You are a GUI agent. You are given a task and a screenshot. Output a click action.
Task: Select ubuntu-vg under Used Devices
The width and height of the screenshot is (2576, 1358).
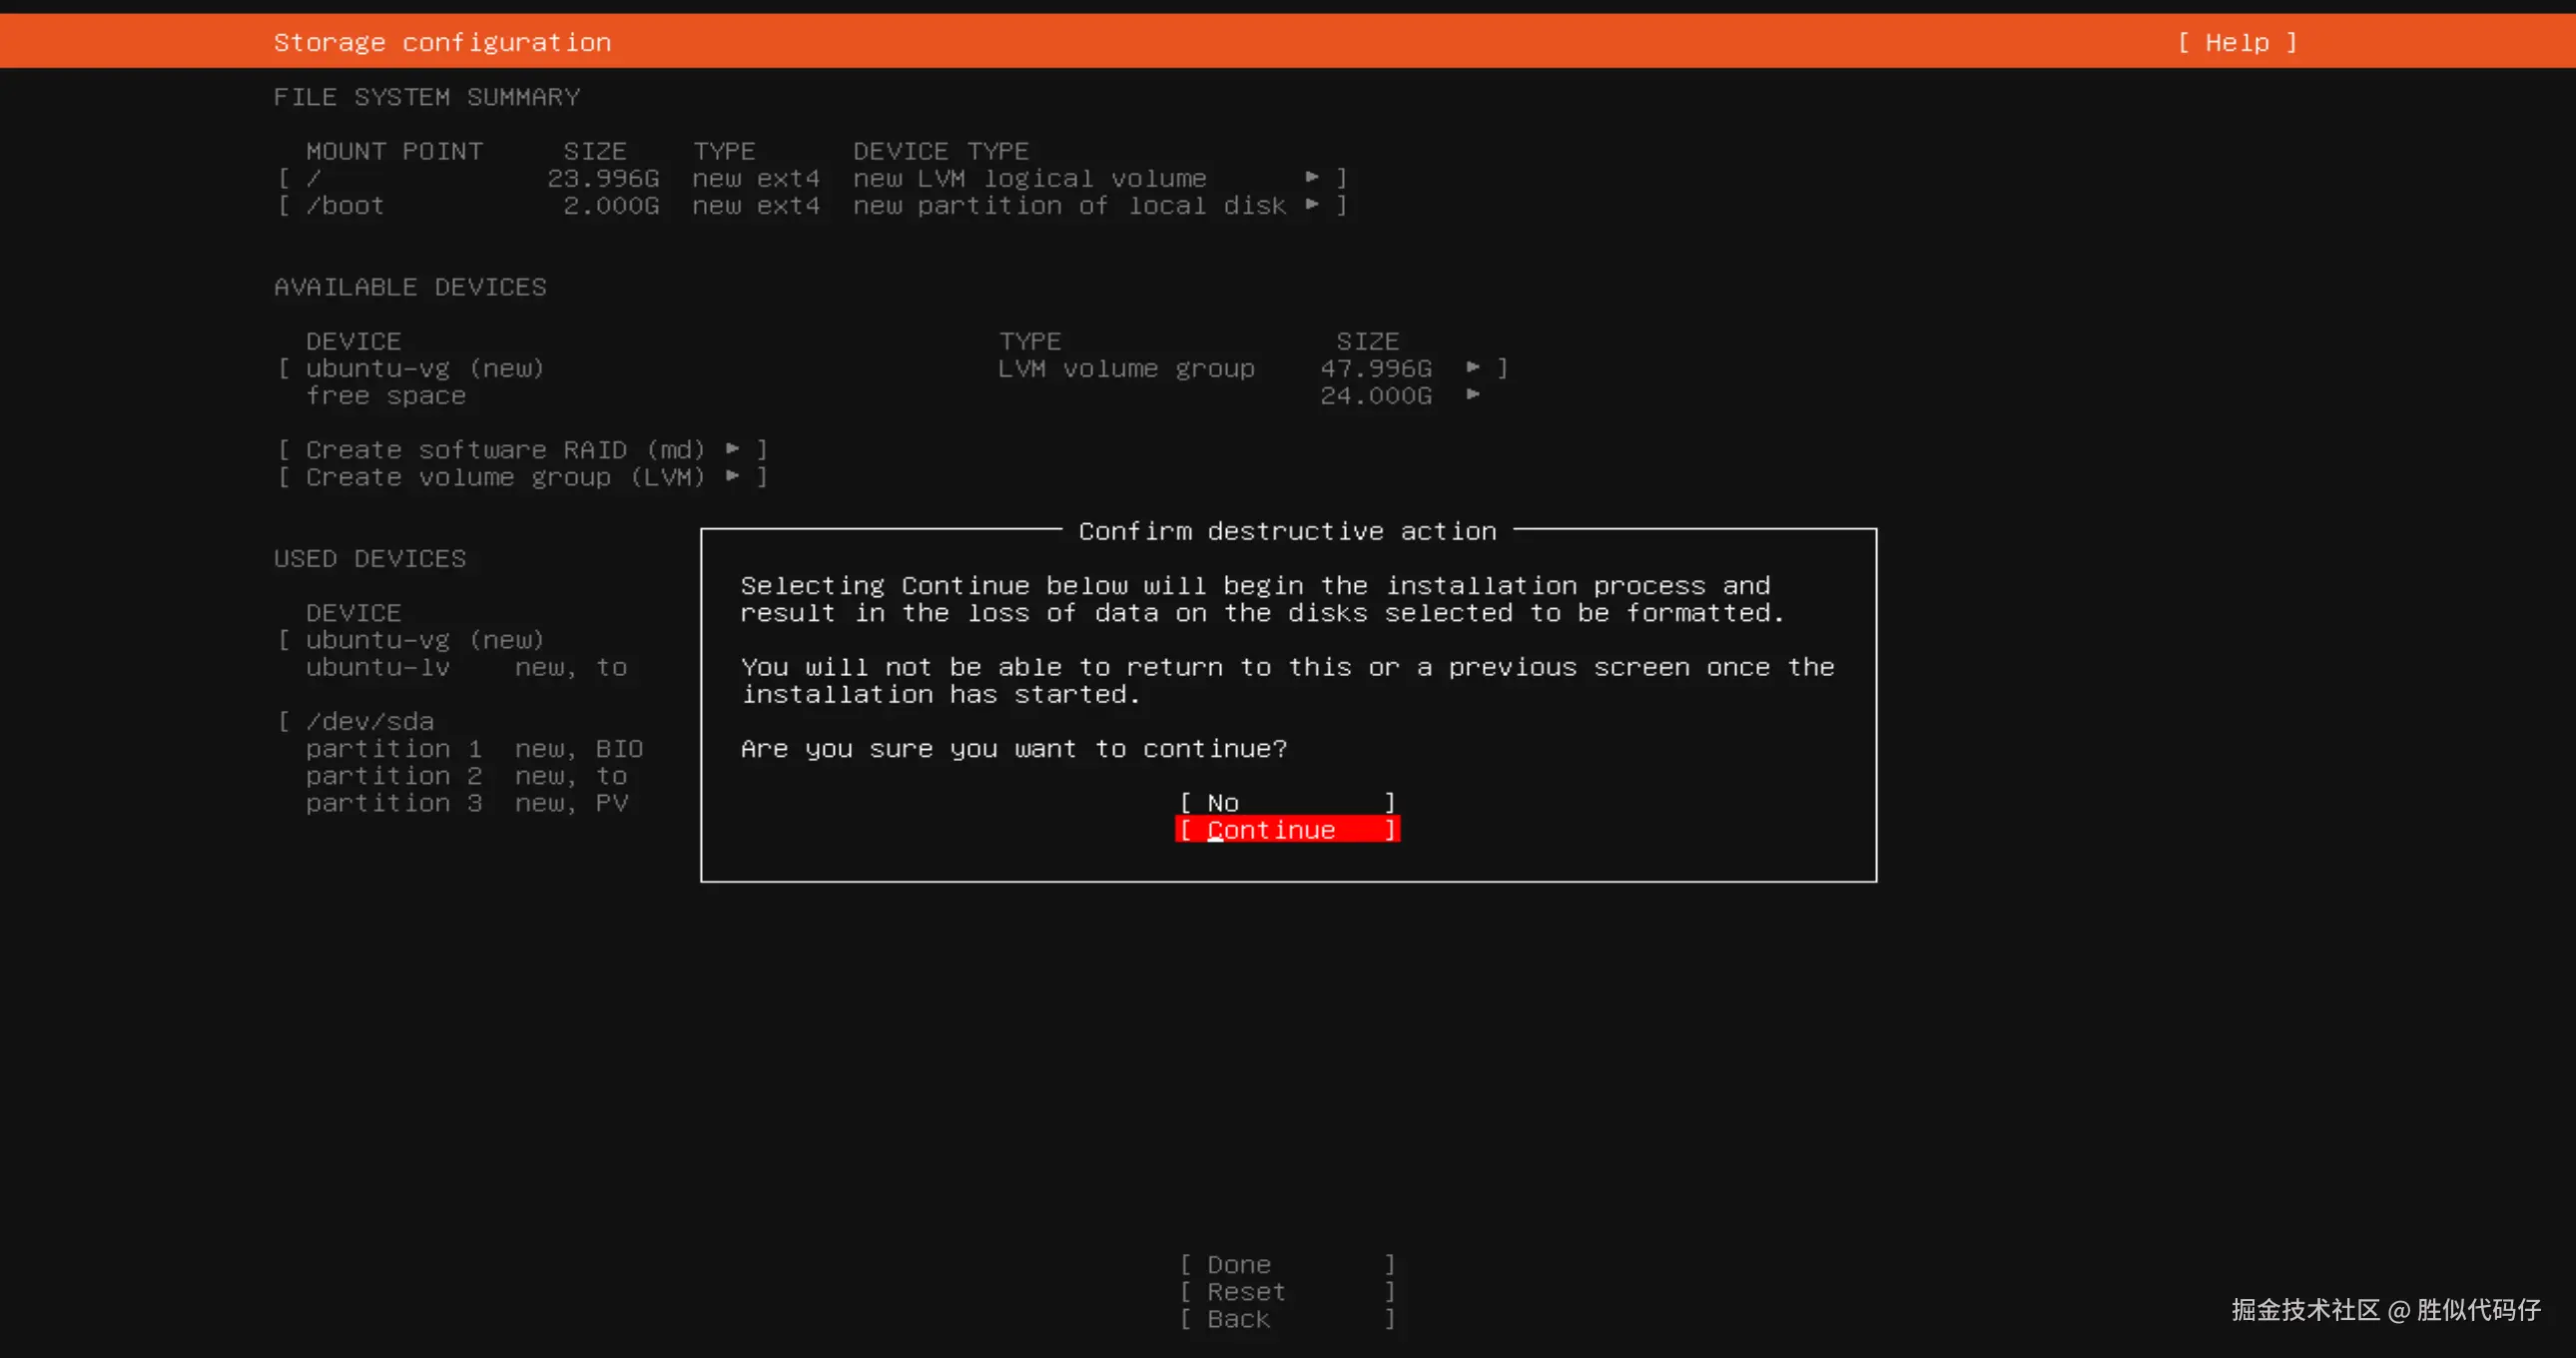(x=424, y=640)
